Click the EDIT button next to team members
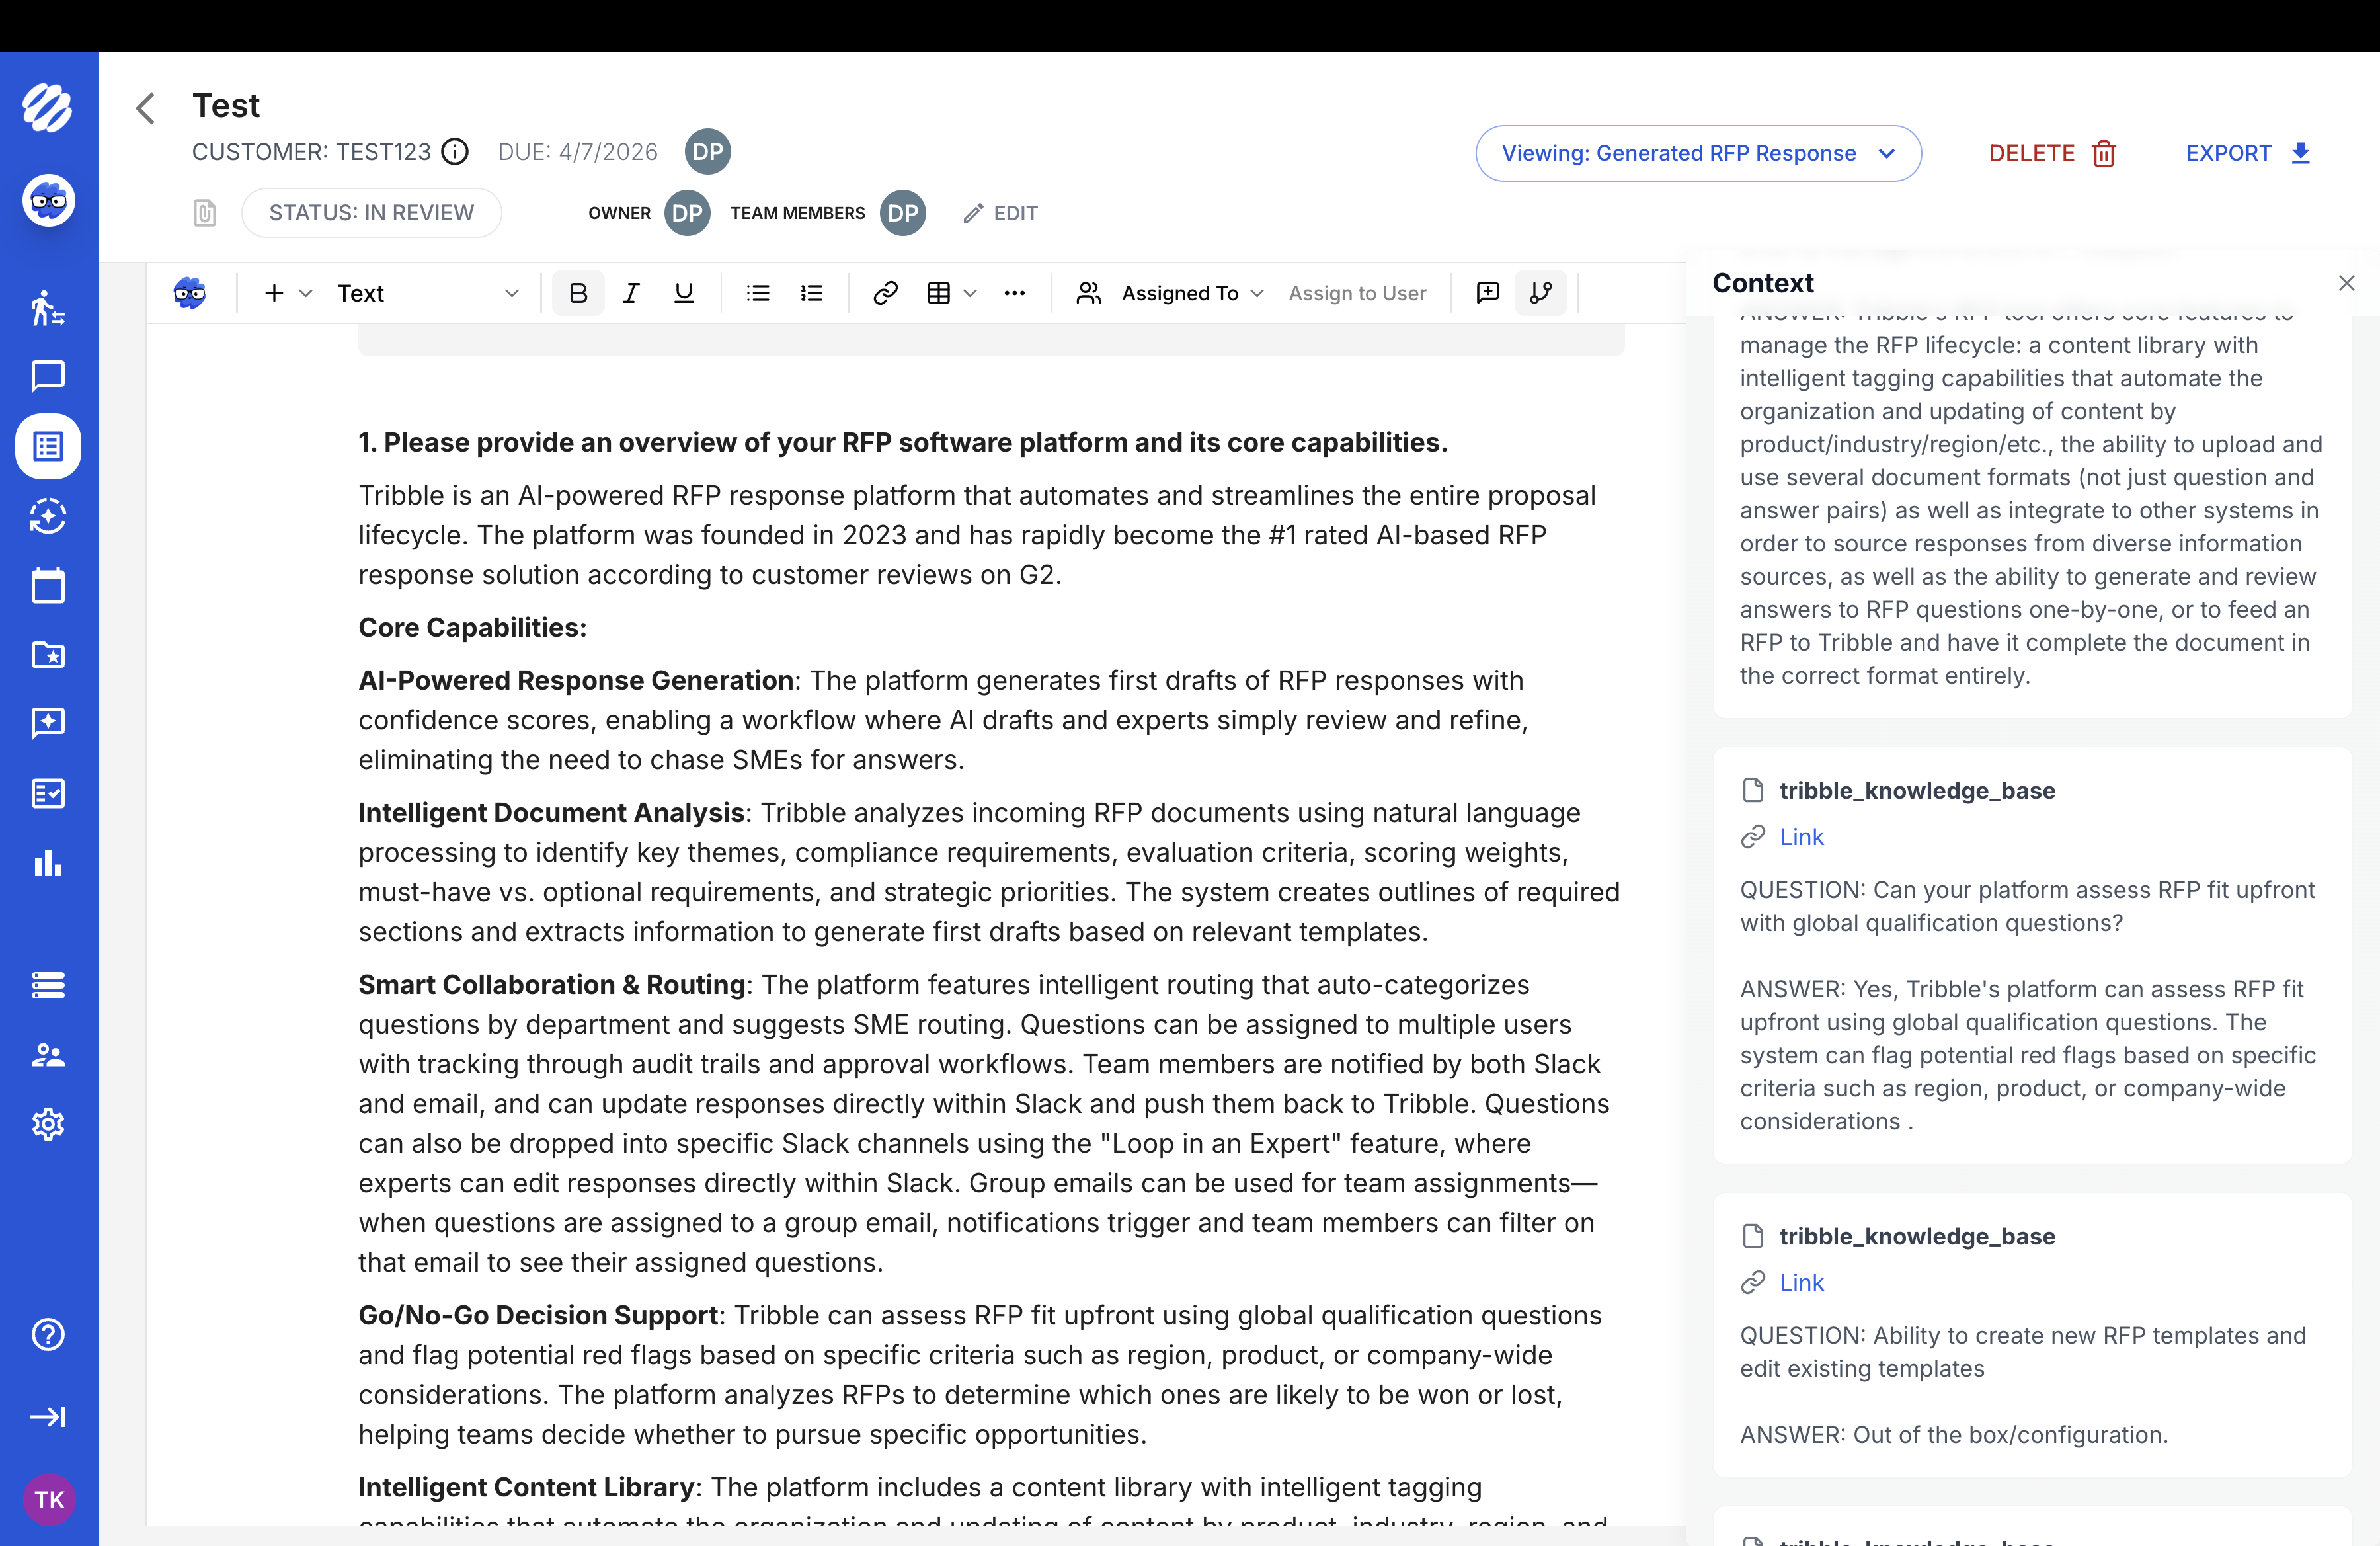 1001,213
